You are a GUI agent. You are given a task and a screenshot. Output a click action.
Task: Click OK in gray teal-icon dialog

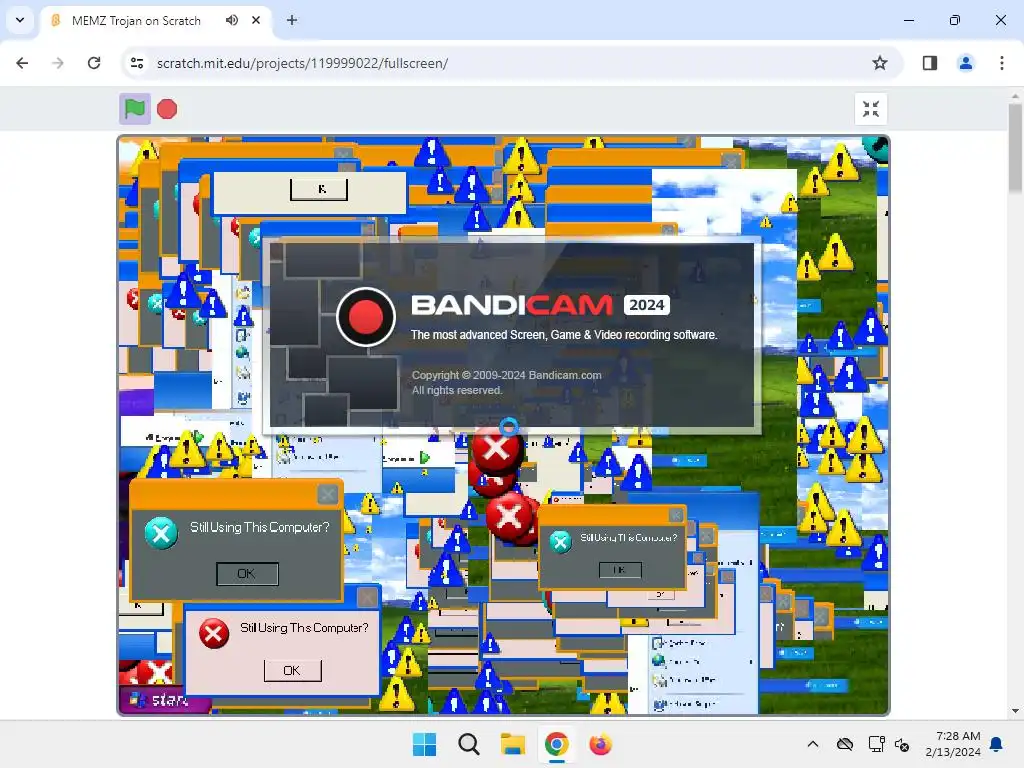[x=248, y=573]
